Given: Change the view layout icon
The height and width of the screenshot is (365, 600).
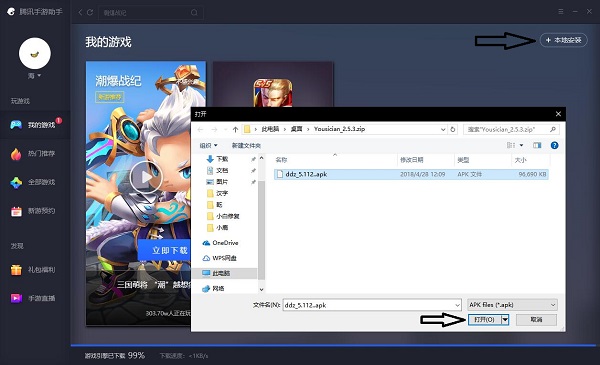Looking at the screenshot, I should [511, 145].
